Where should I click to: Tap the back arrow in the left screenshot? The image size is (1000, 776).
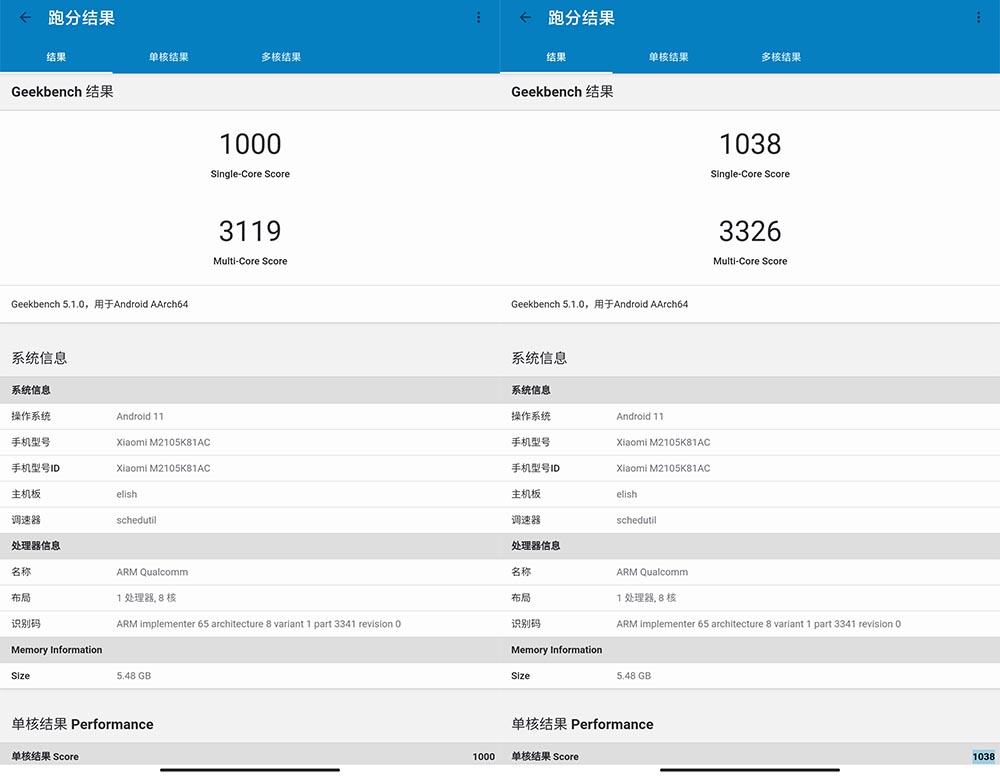coord(26,17)
